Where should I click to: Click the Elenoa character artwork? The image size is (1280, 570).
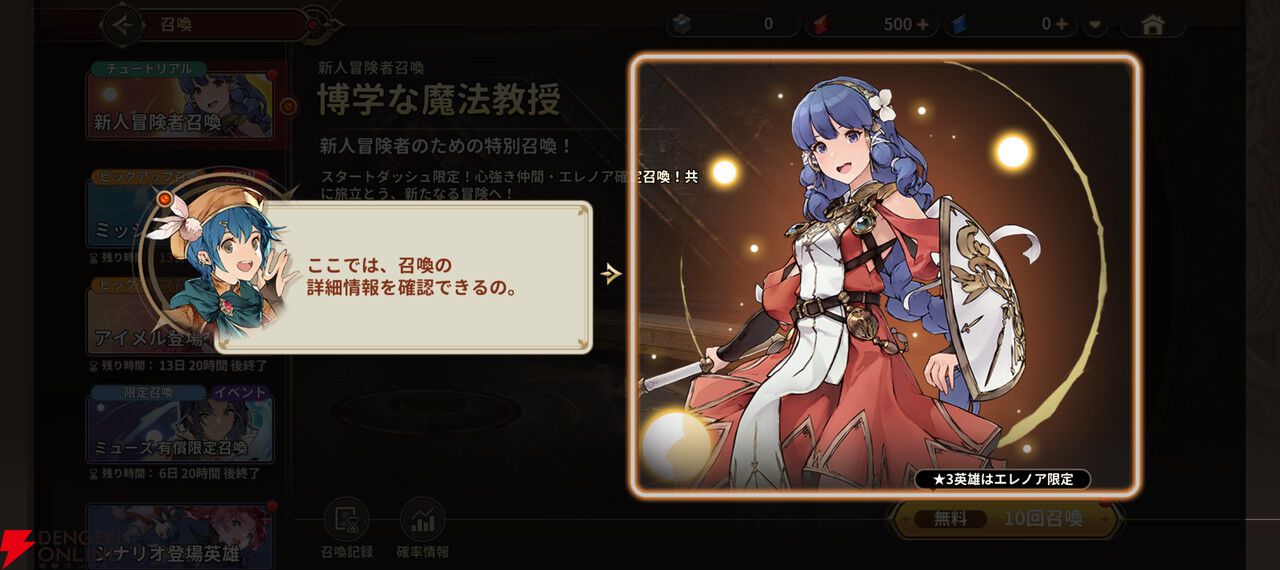886,273
